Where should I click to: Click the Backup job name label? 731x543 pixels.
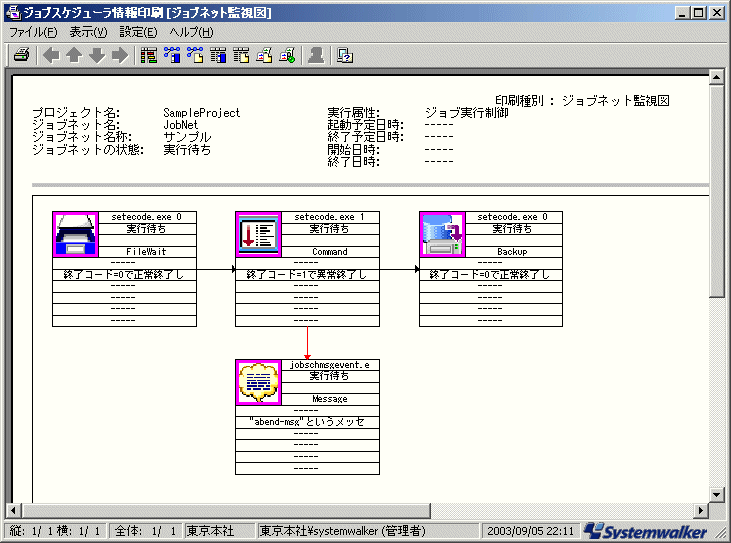[512, 252]
